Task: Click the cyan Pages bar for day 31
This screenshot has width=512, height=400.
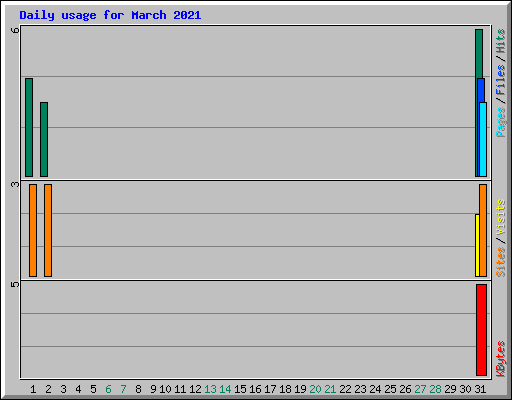Action: [483, 139]
